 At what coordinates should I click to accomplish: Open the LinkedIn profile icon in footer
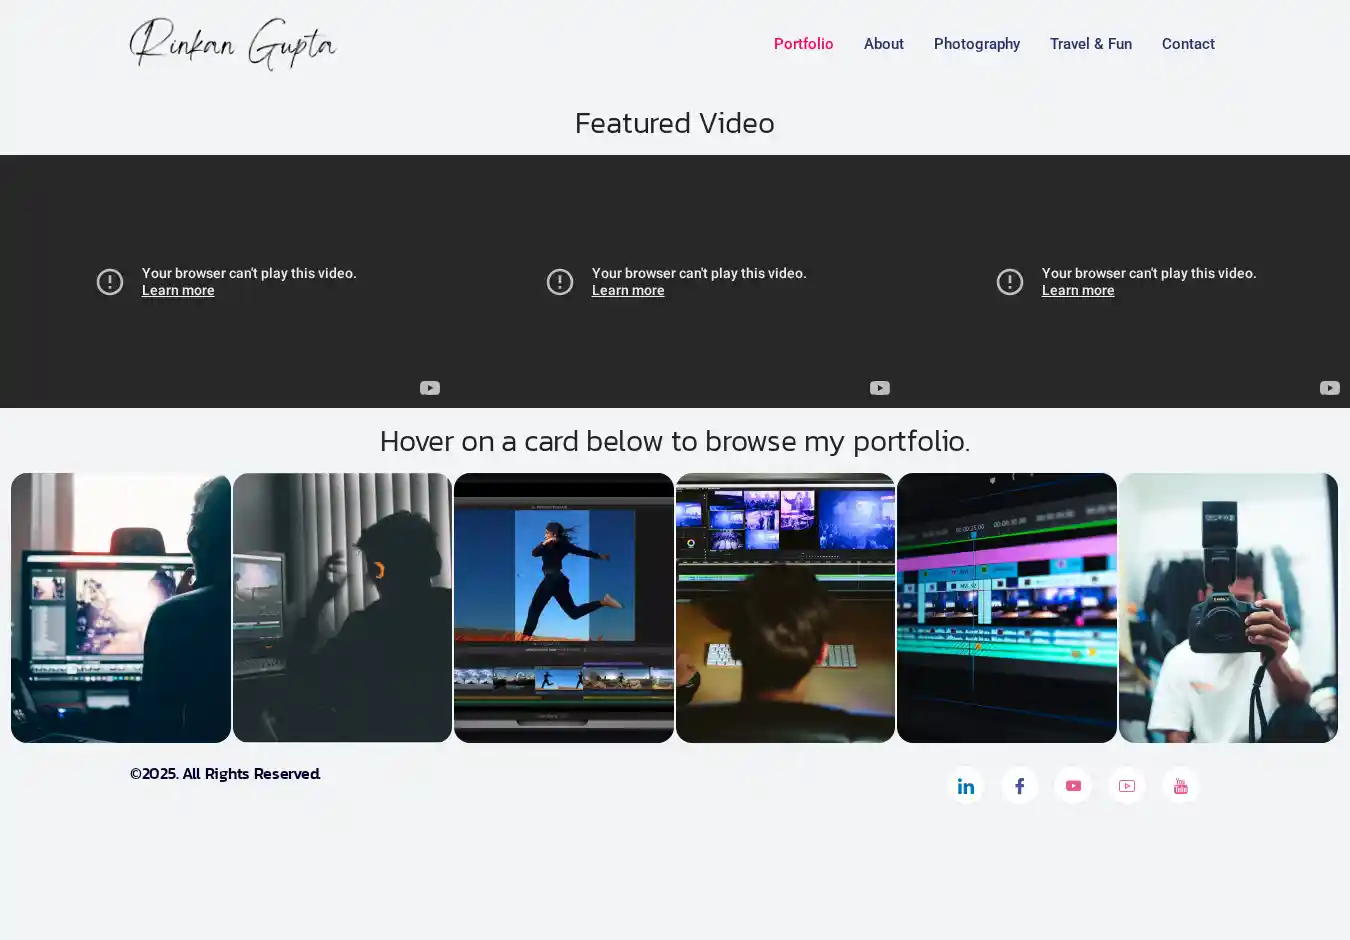[965, 786]
